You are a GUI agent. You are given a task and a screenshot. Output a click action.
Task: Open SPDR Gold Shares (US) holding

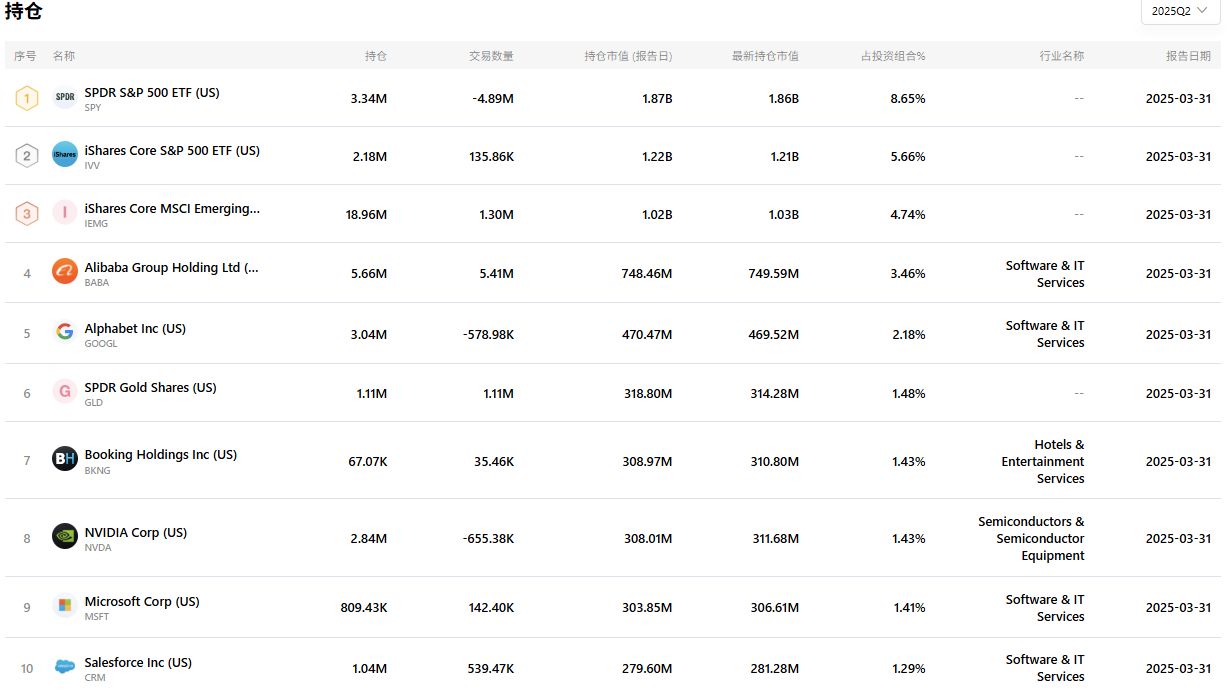tap(151, 387)
